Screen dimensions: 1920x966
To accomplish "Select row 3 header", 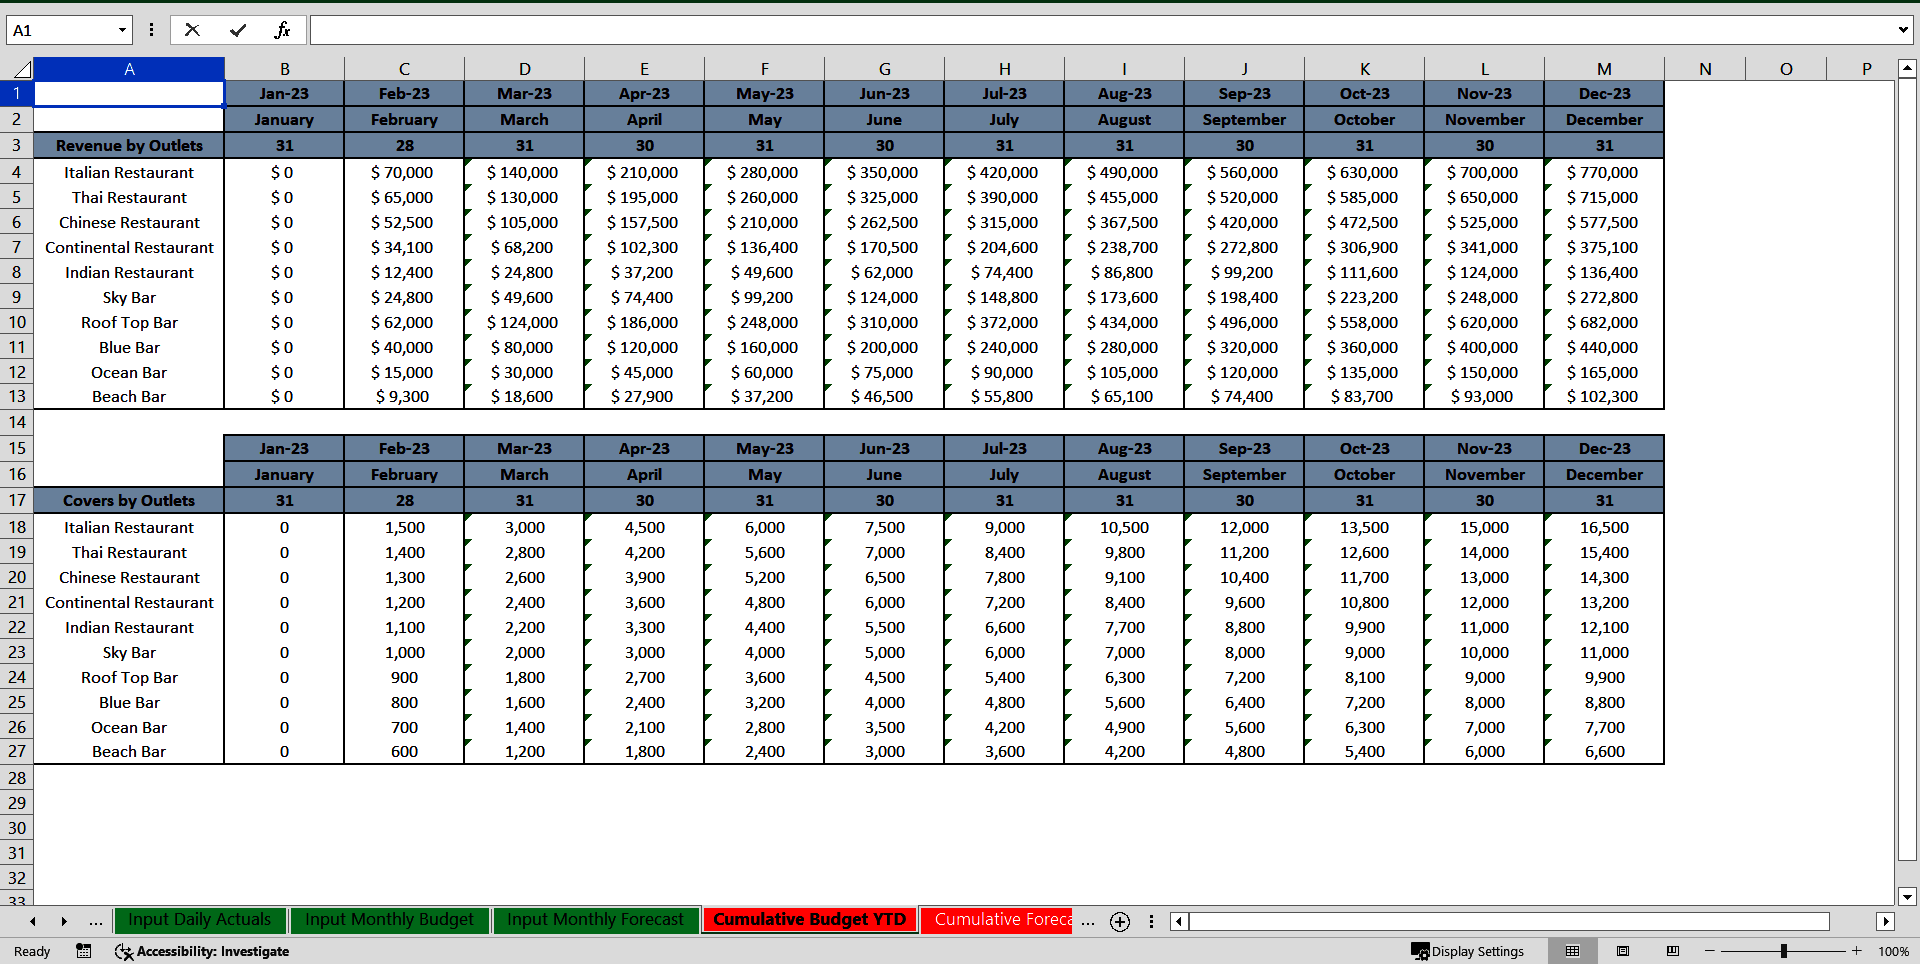I will pyautogui.click(x=17, y=145).
